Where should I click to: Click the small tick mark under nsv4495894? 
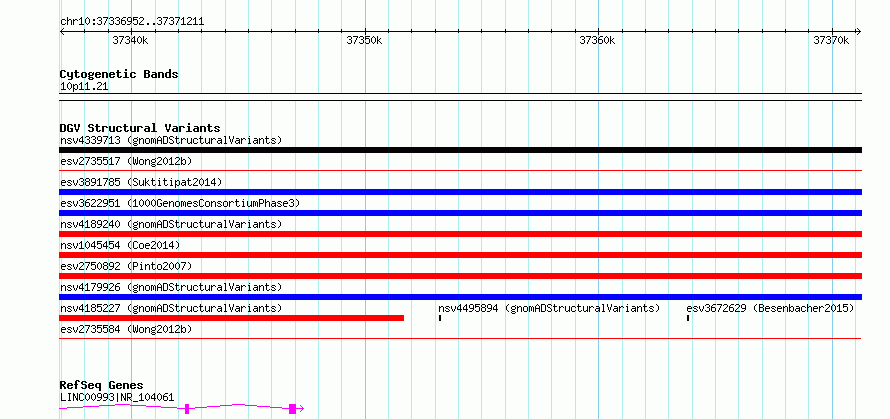coord(440,318)
